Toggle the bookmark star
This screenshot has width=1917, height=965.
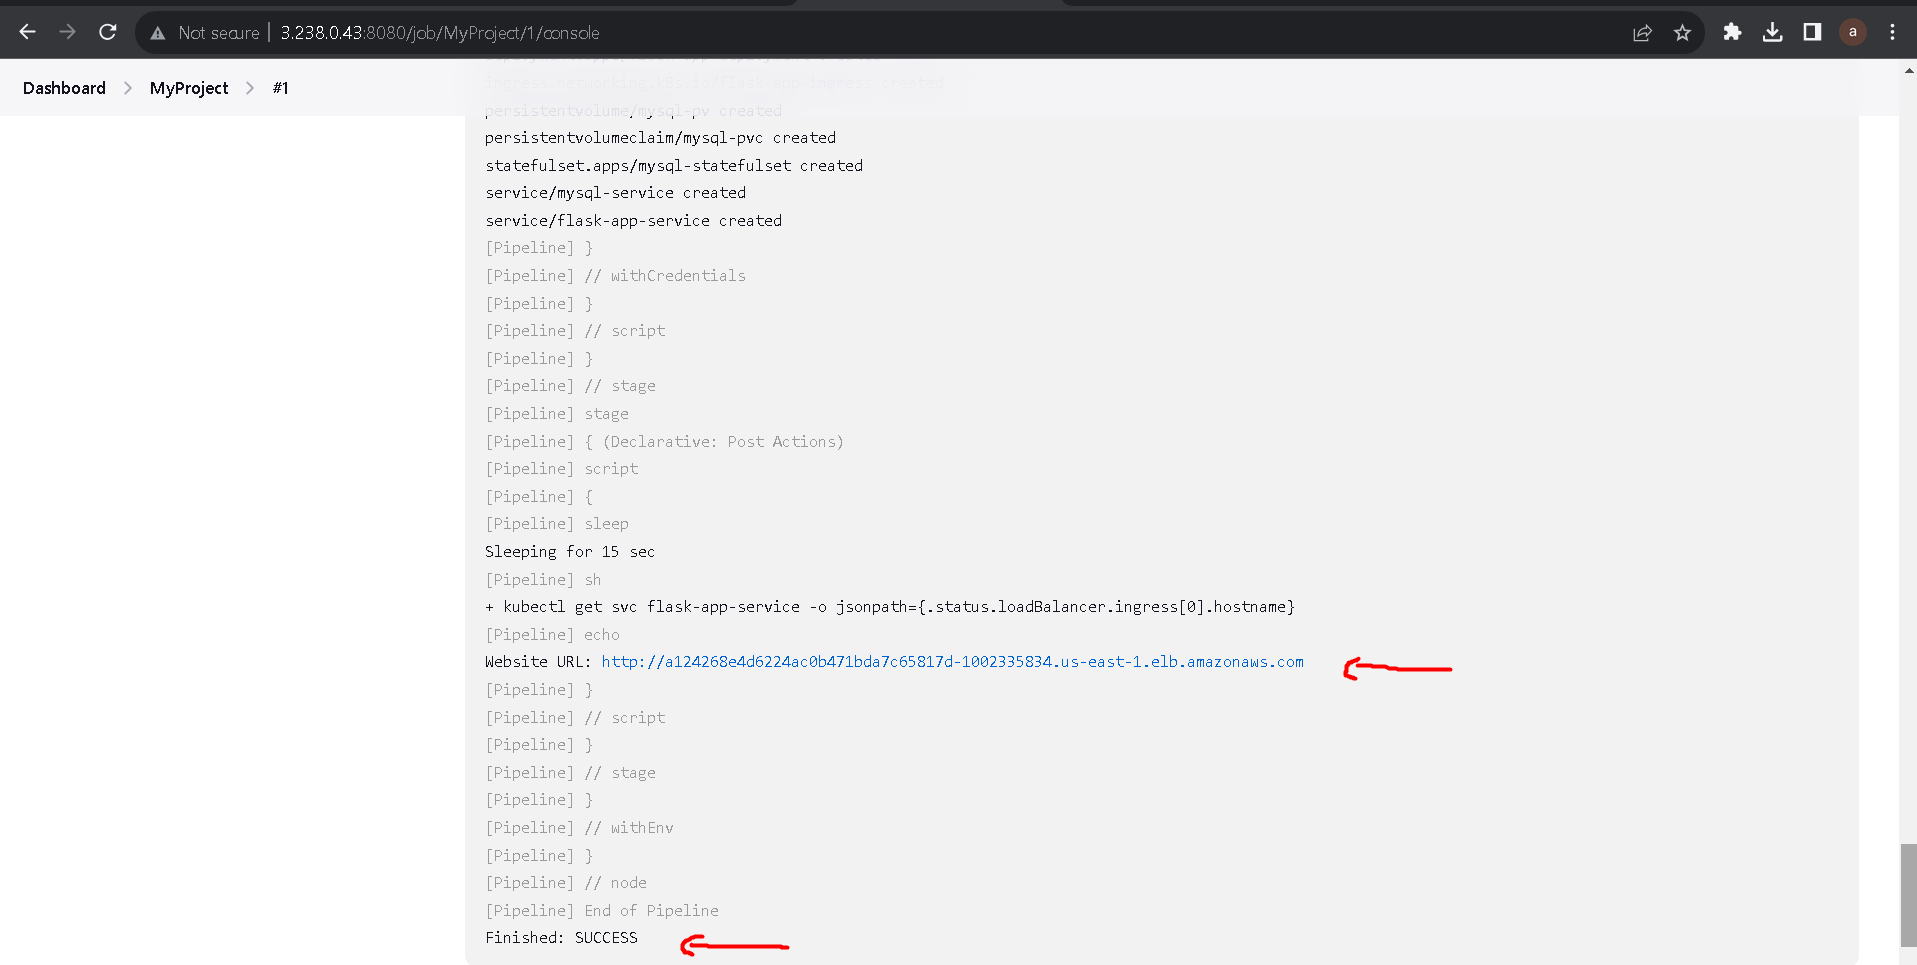(x=1682, y=32)
